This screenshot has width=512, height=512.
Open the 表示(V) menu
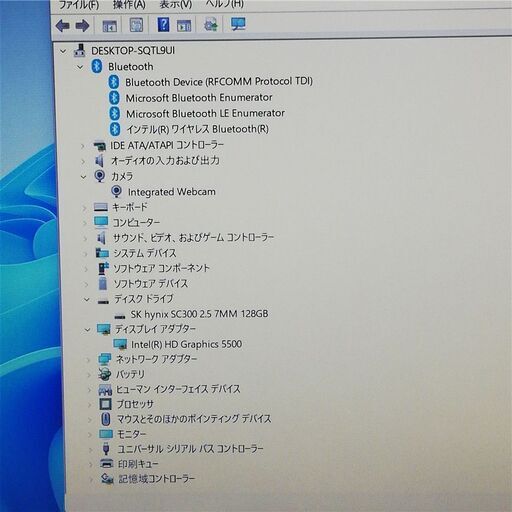pos(176,4)
